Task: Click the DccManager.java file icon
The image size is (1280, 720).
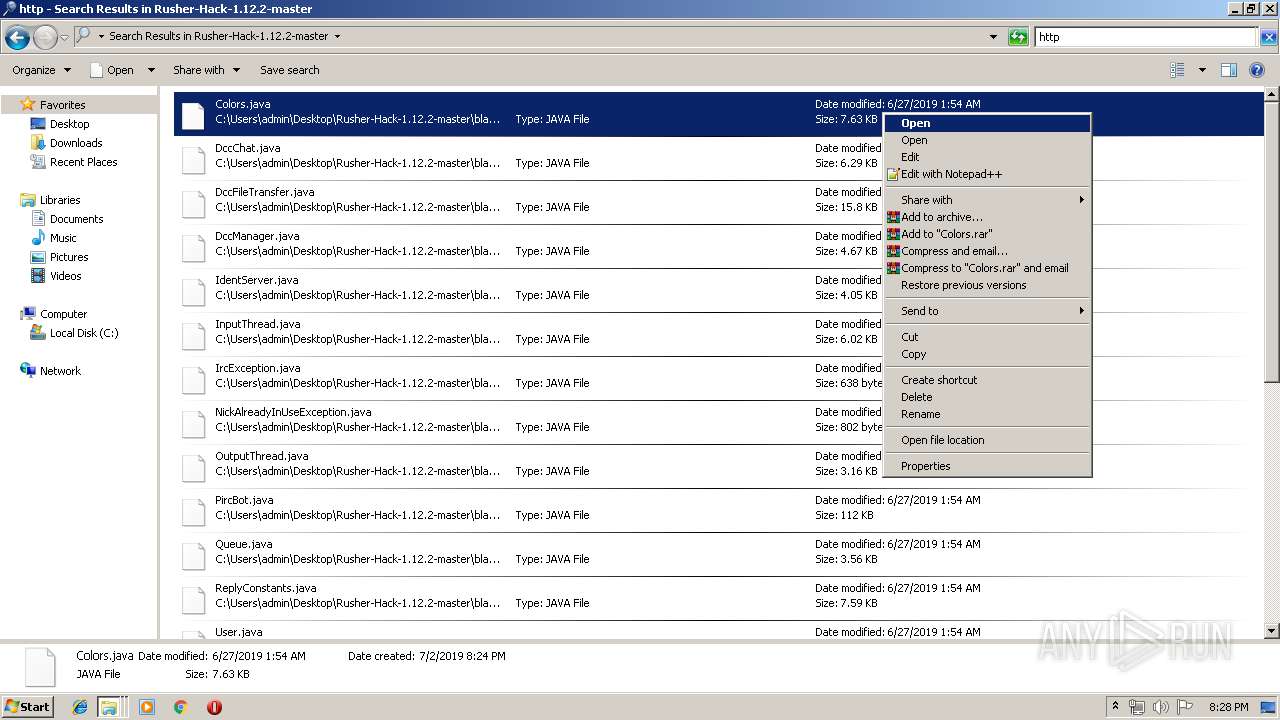Action: pos(193,246)
